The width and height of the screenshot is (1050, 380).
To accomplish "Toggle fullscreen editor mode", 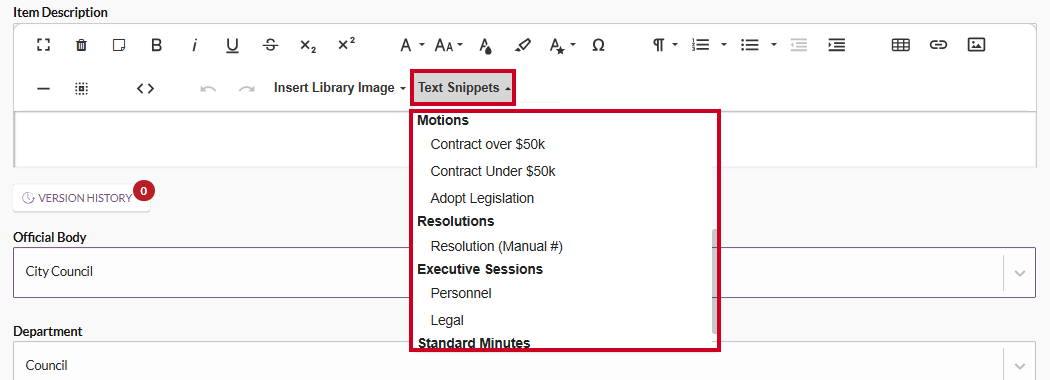I will 44,45.
